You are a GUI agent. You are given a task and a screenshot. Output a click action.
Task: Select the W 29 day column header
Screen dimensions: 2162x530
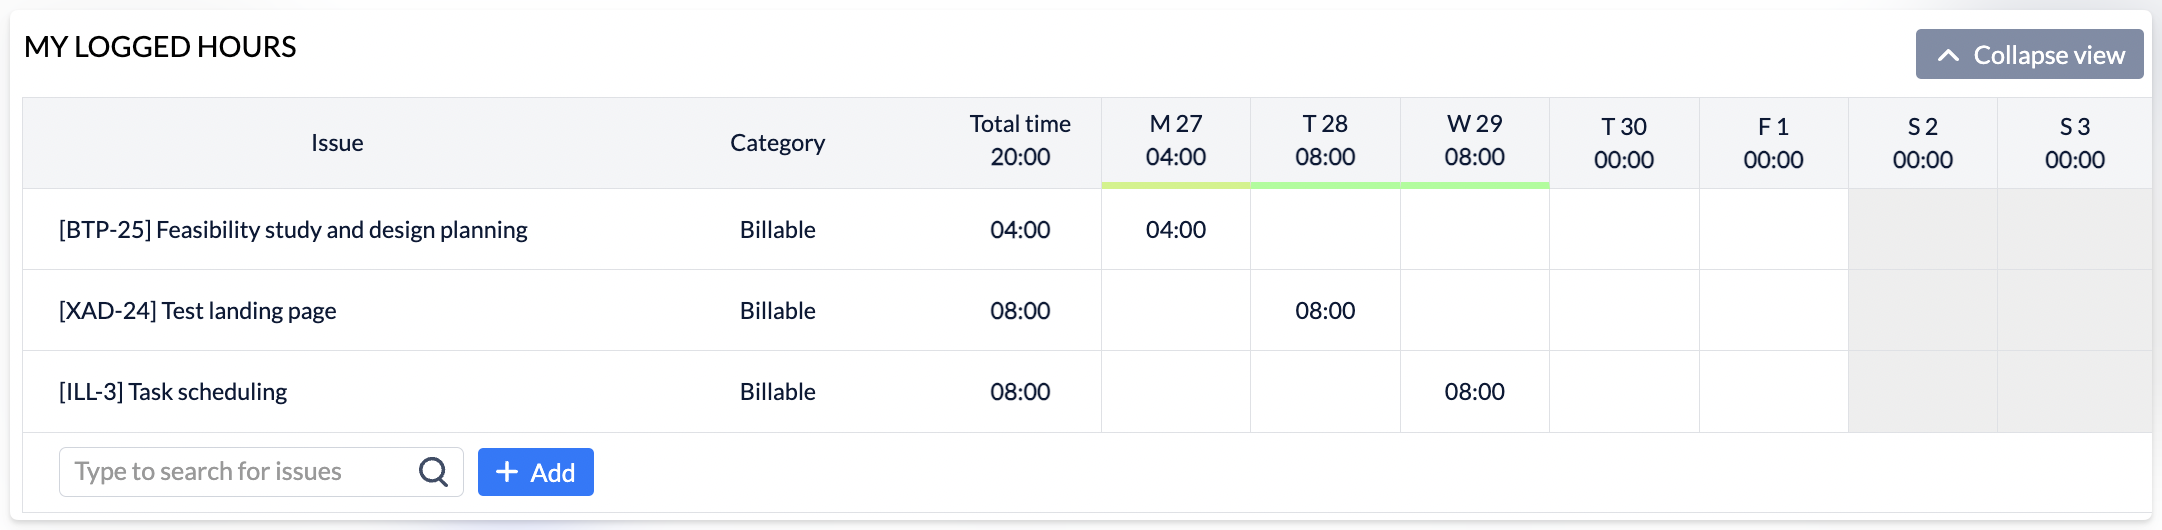1474,141
